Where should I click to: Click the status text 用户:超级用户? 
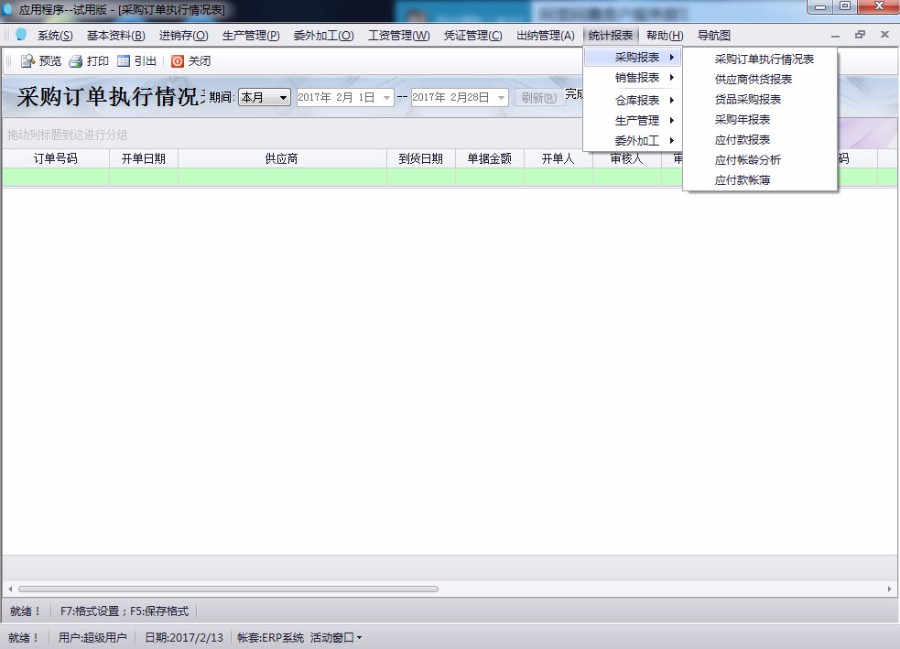coord(92,638)
